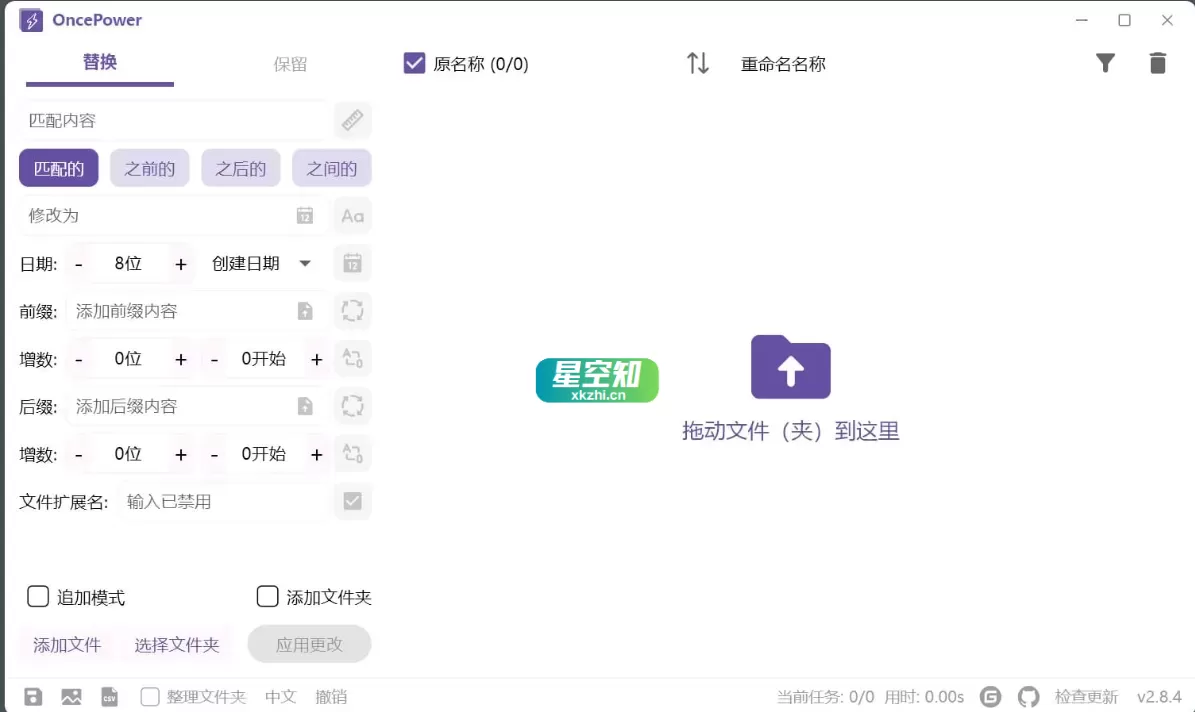Click the save icon in the status bar

[x=33, y=696]
